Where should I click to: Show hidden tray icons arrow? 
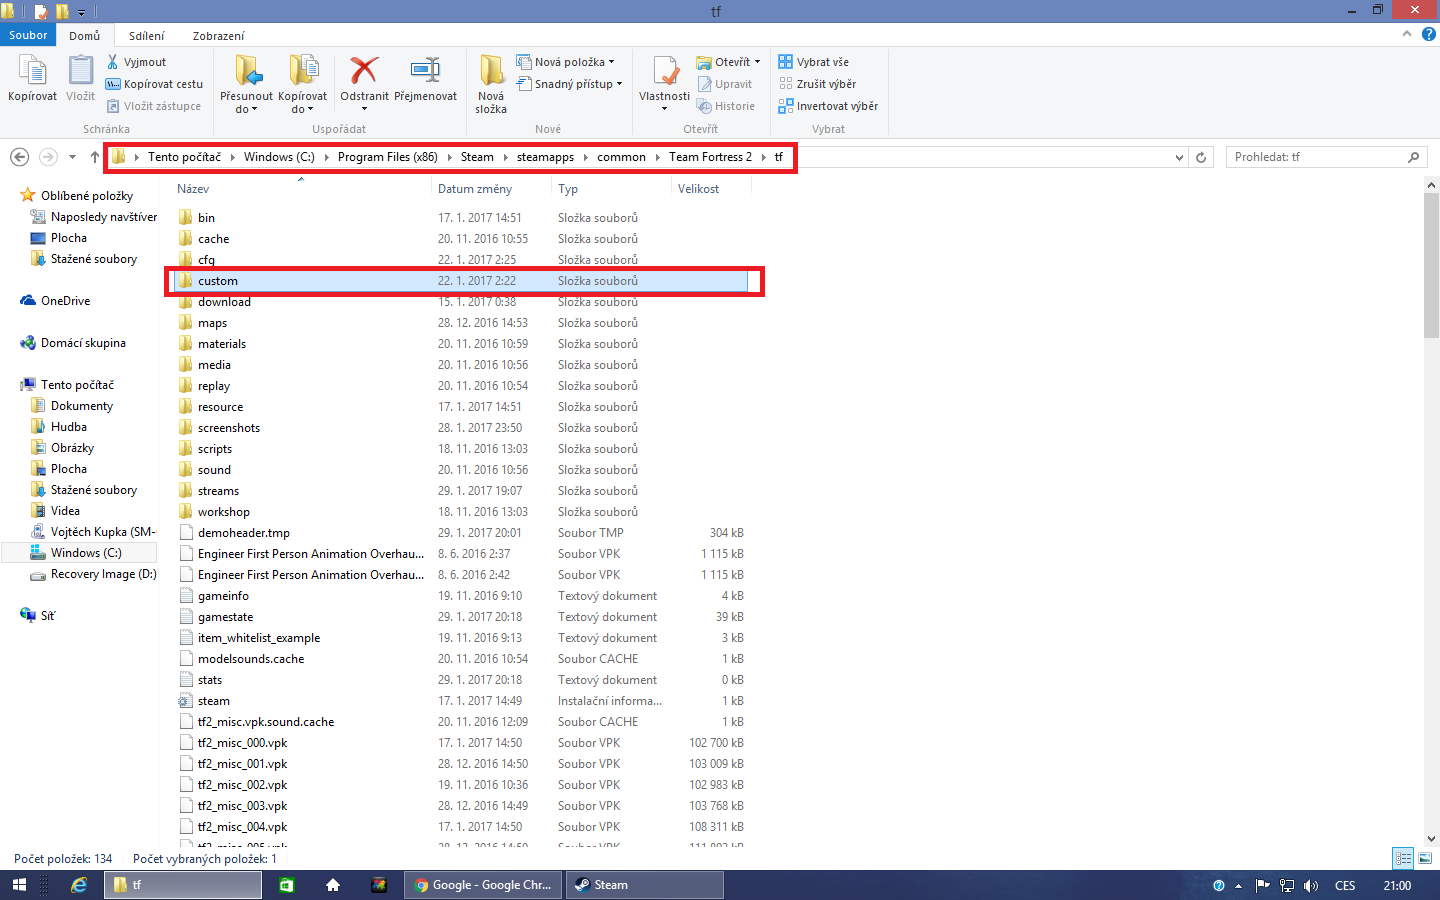1239,885
